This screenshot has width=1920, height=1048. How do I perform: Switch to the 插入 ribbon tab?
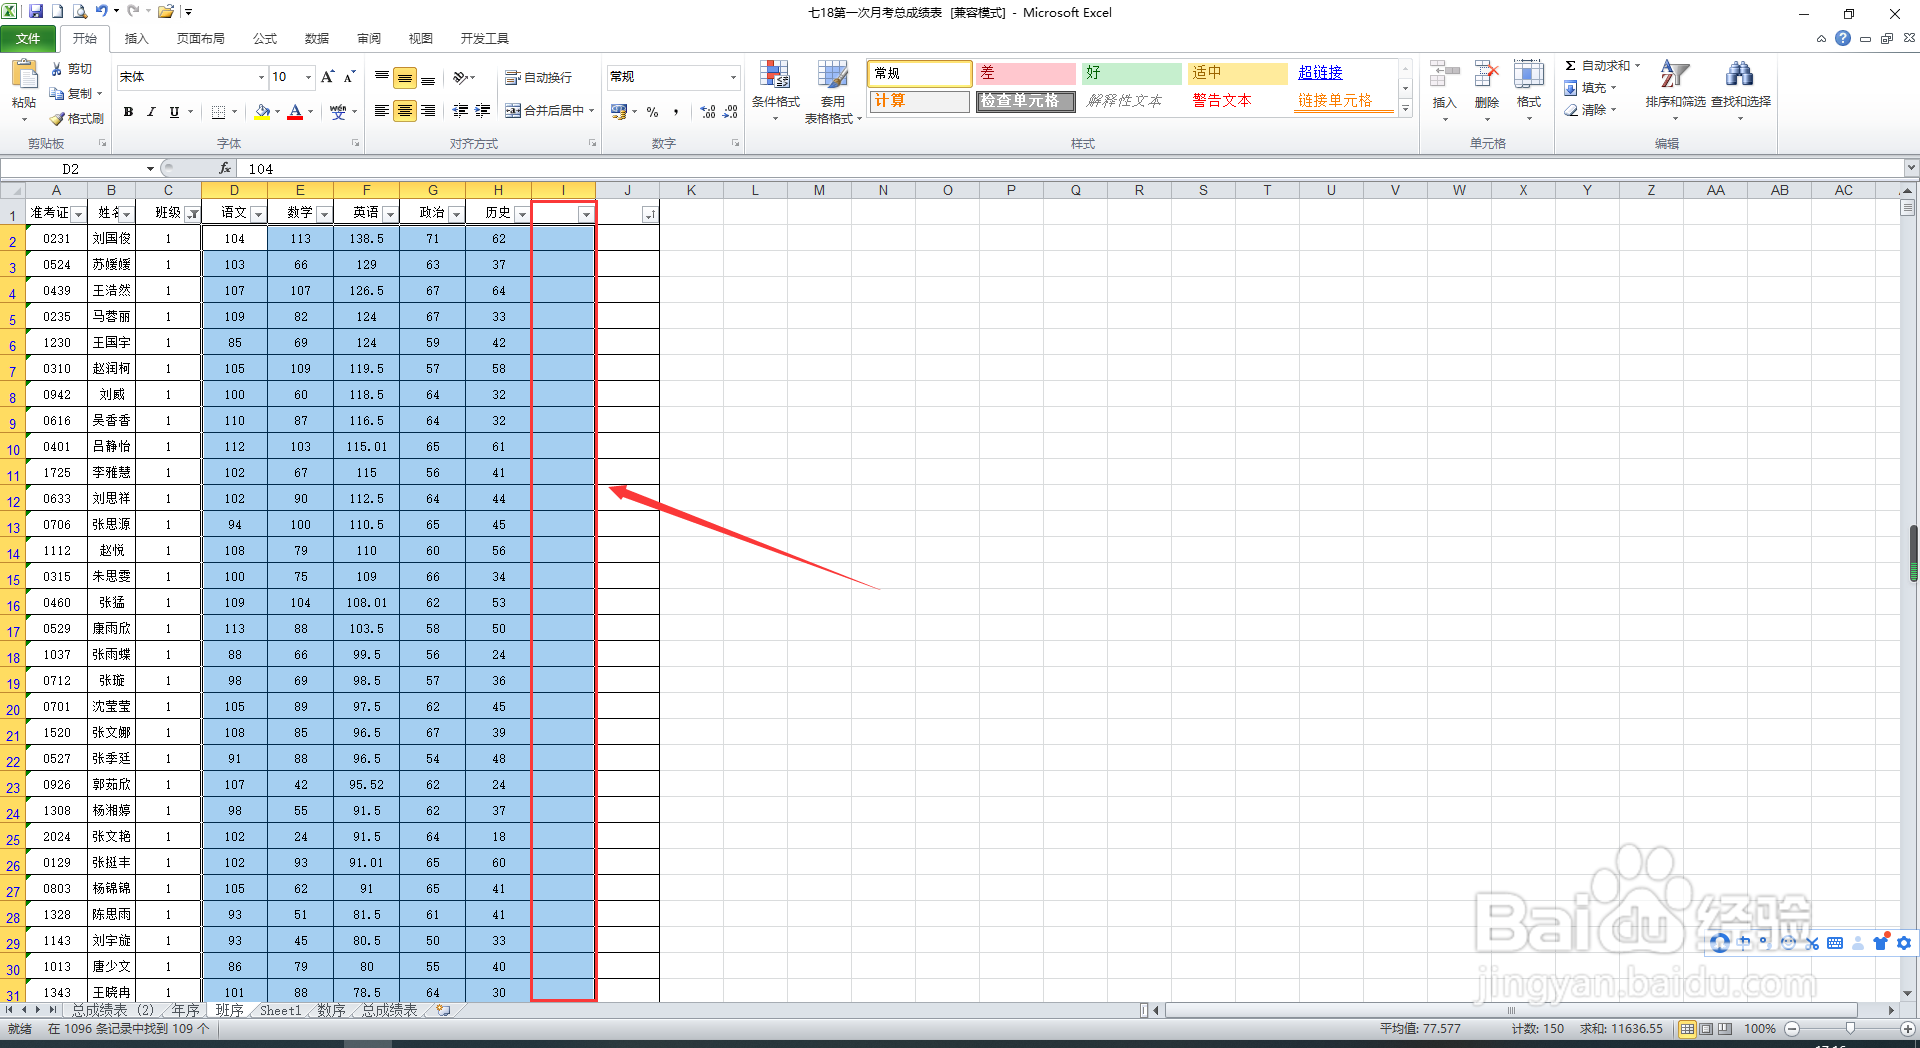click(136, 38)
